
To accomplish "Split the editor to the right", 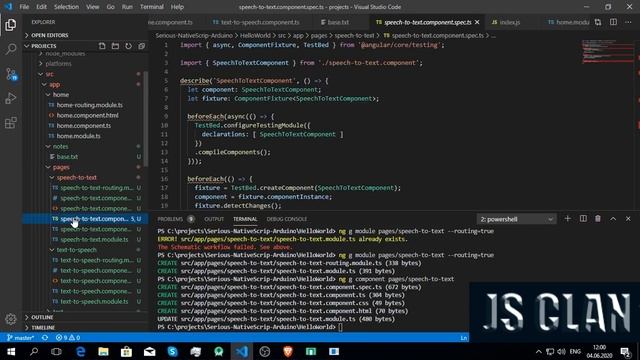I will tap(613, 22).
